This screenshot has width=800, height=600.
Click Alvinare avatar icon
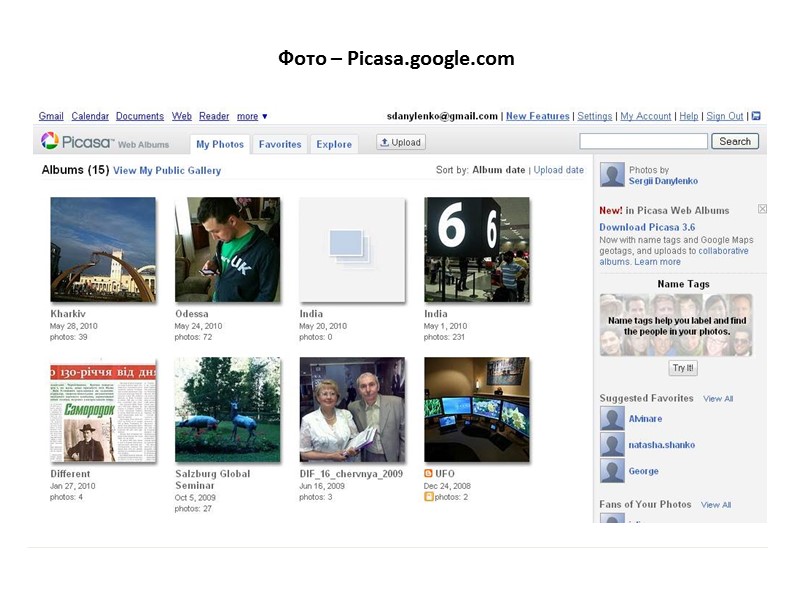pyautogui.click(x=612, y=418)
